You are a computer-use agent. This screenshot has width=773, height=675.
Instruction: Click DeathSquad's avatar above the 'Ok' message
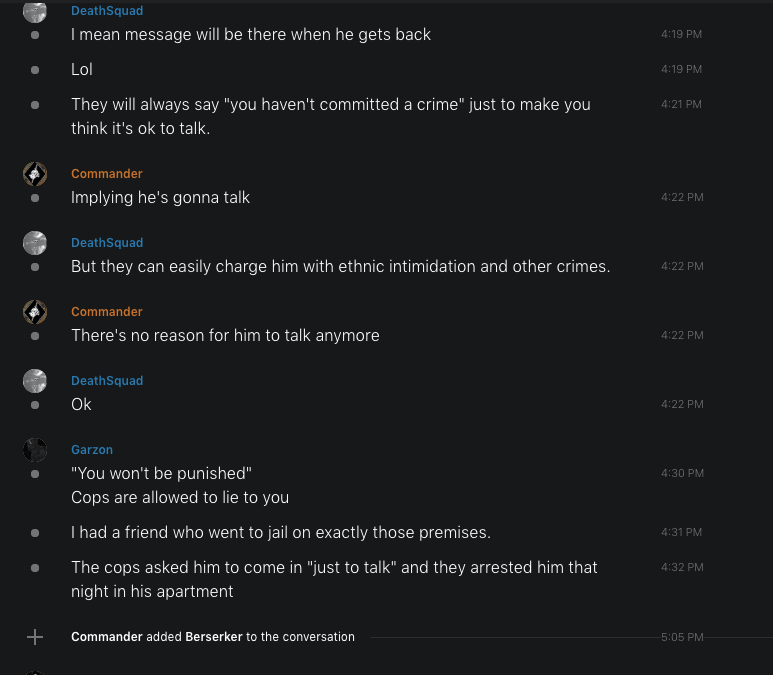pyautogui.click(x=35, y=381)
